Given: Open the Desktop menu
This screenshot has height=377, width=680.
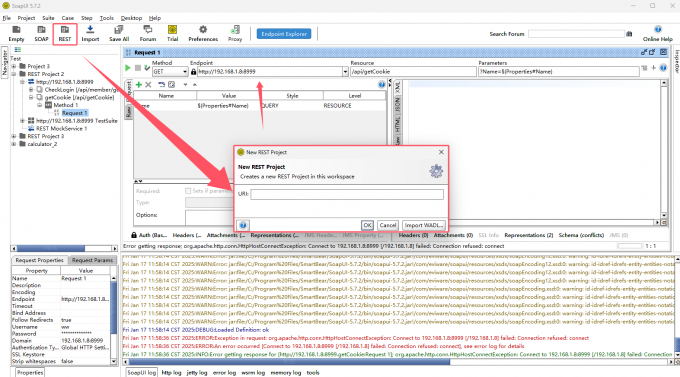Looking at the screenshot, I should click(x=131, y=18).
